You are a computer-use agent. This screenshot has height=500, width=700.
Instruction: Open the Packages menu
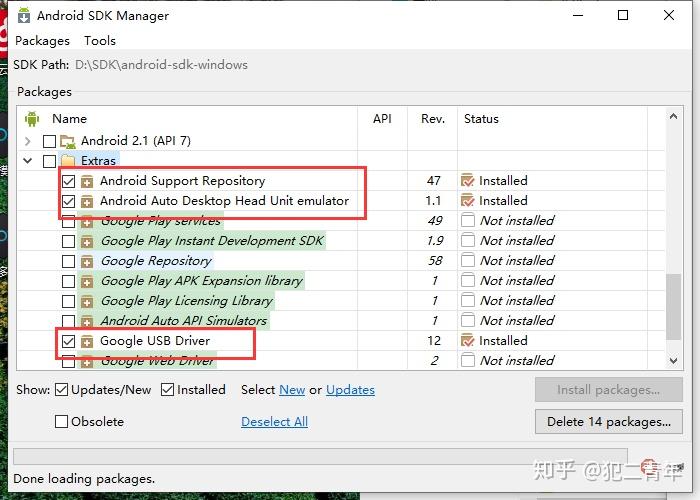tap(42, 41)
